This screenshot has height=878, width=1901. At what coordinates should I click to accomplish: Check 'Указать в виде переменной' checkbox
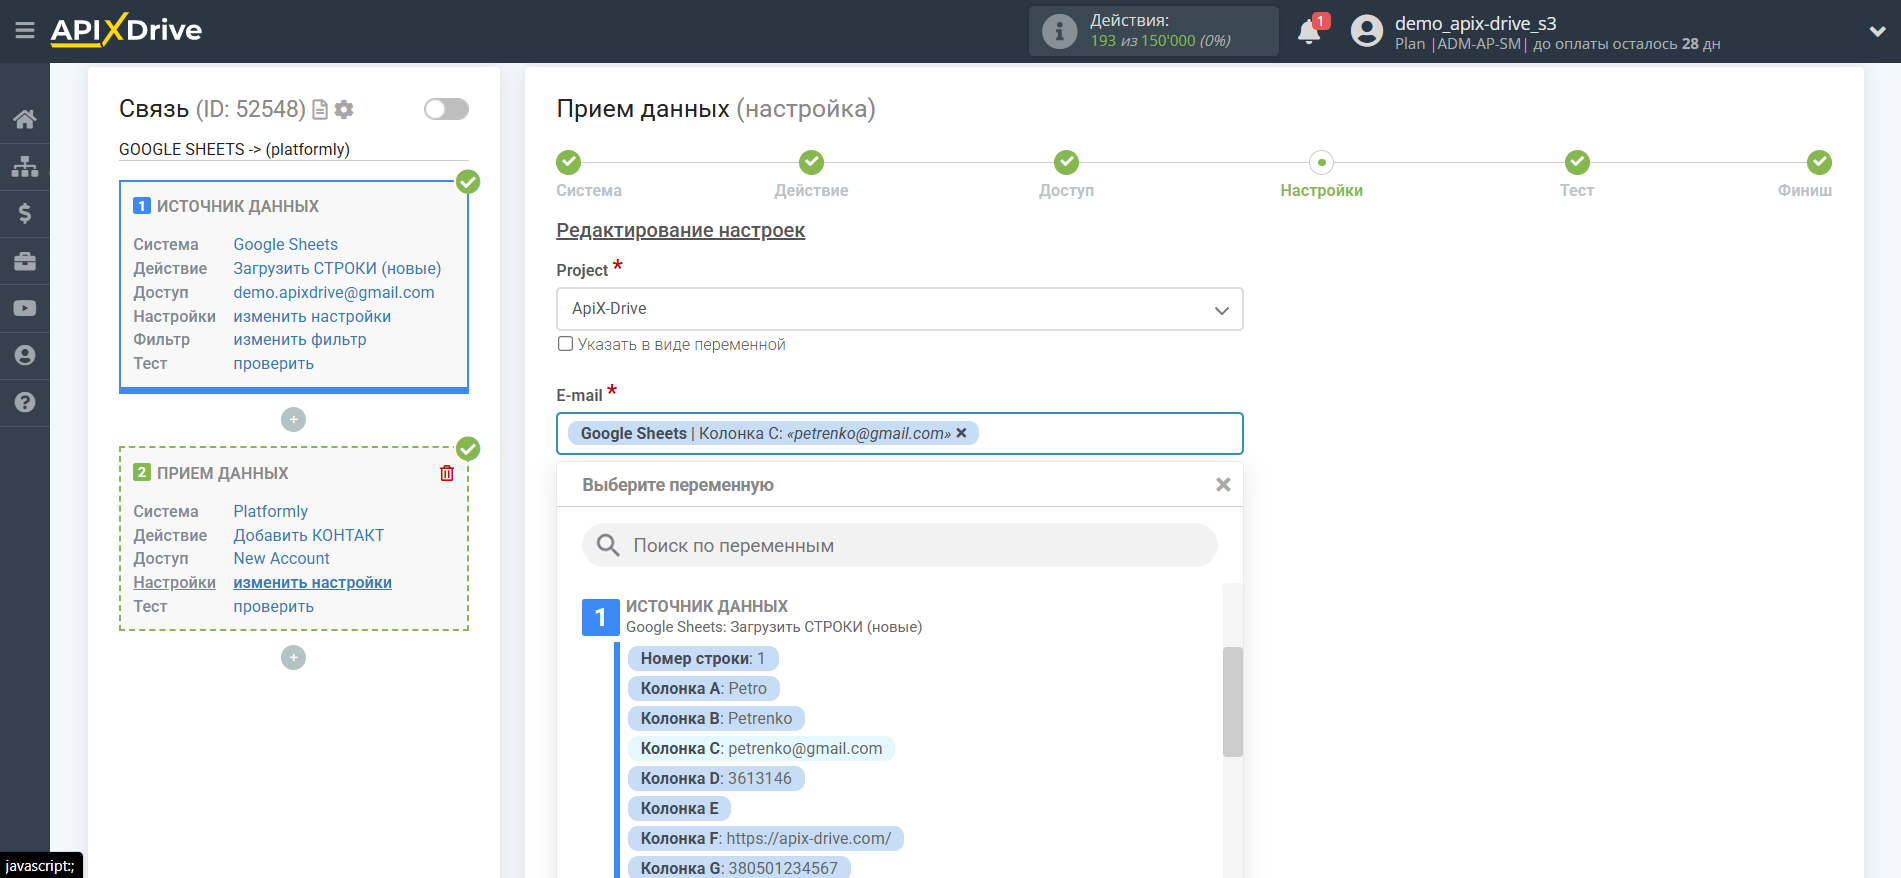click(566, 344)
